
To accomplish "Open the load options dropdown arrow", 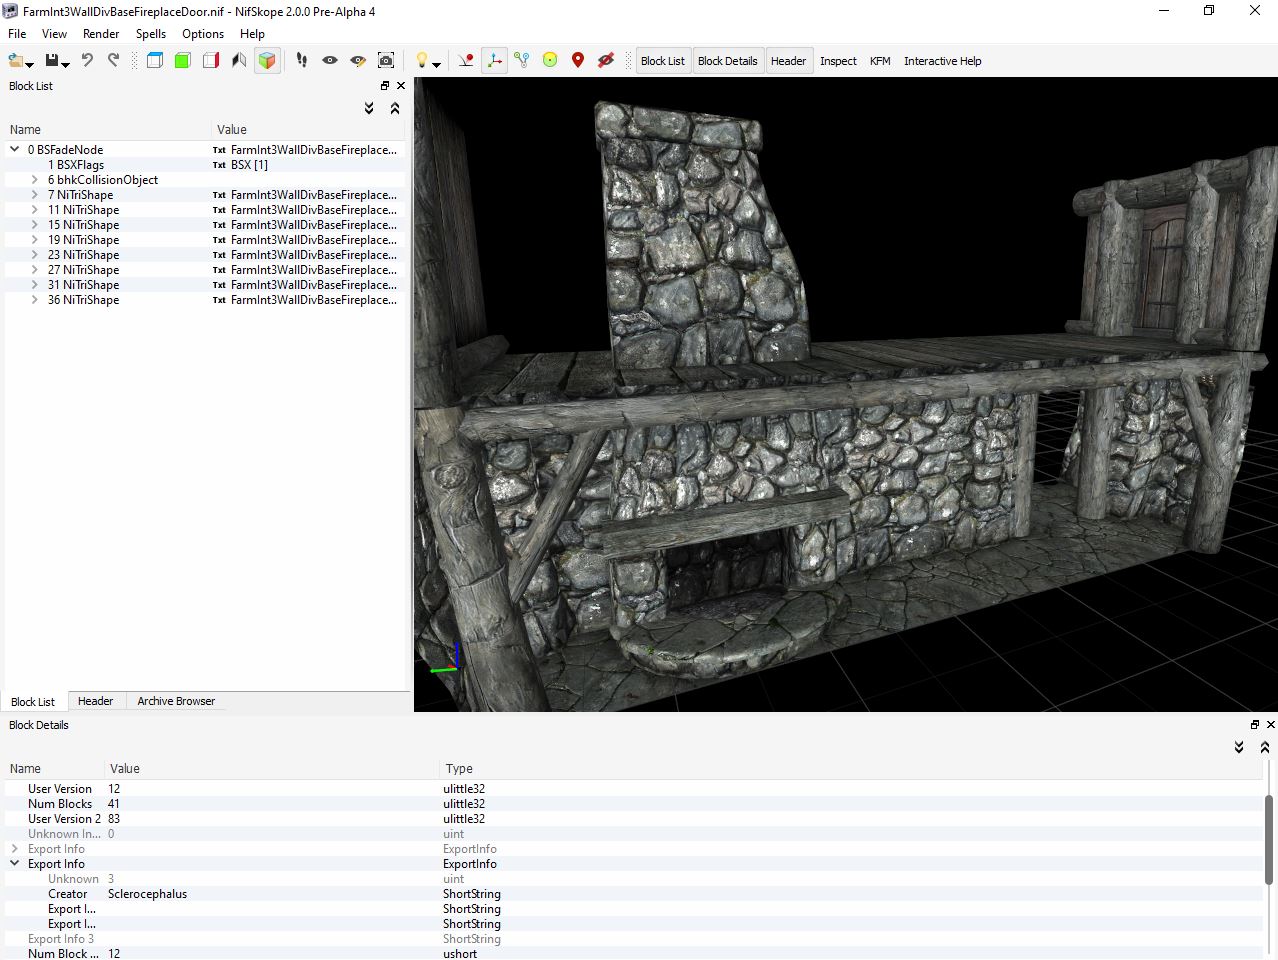I will coord(30,64).
